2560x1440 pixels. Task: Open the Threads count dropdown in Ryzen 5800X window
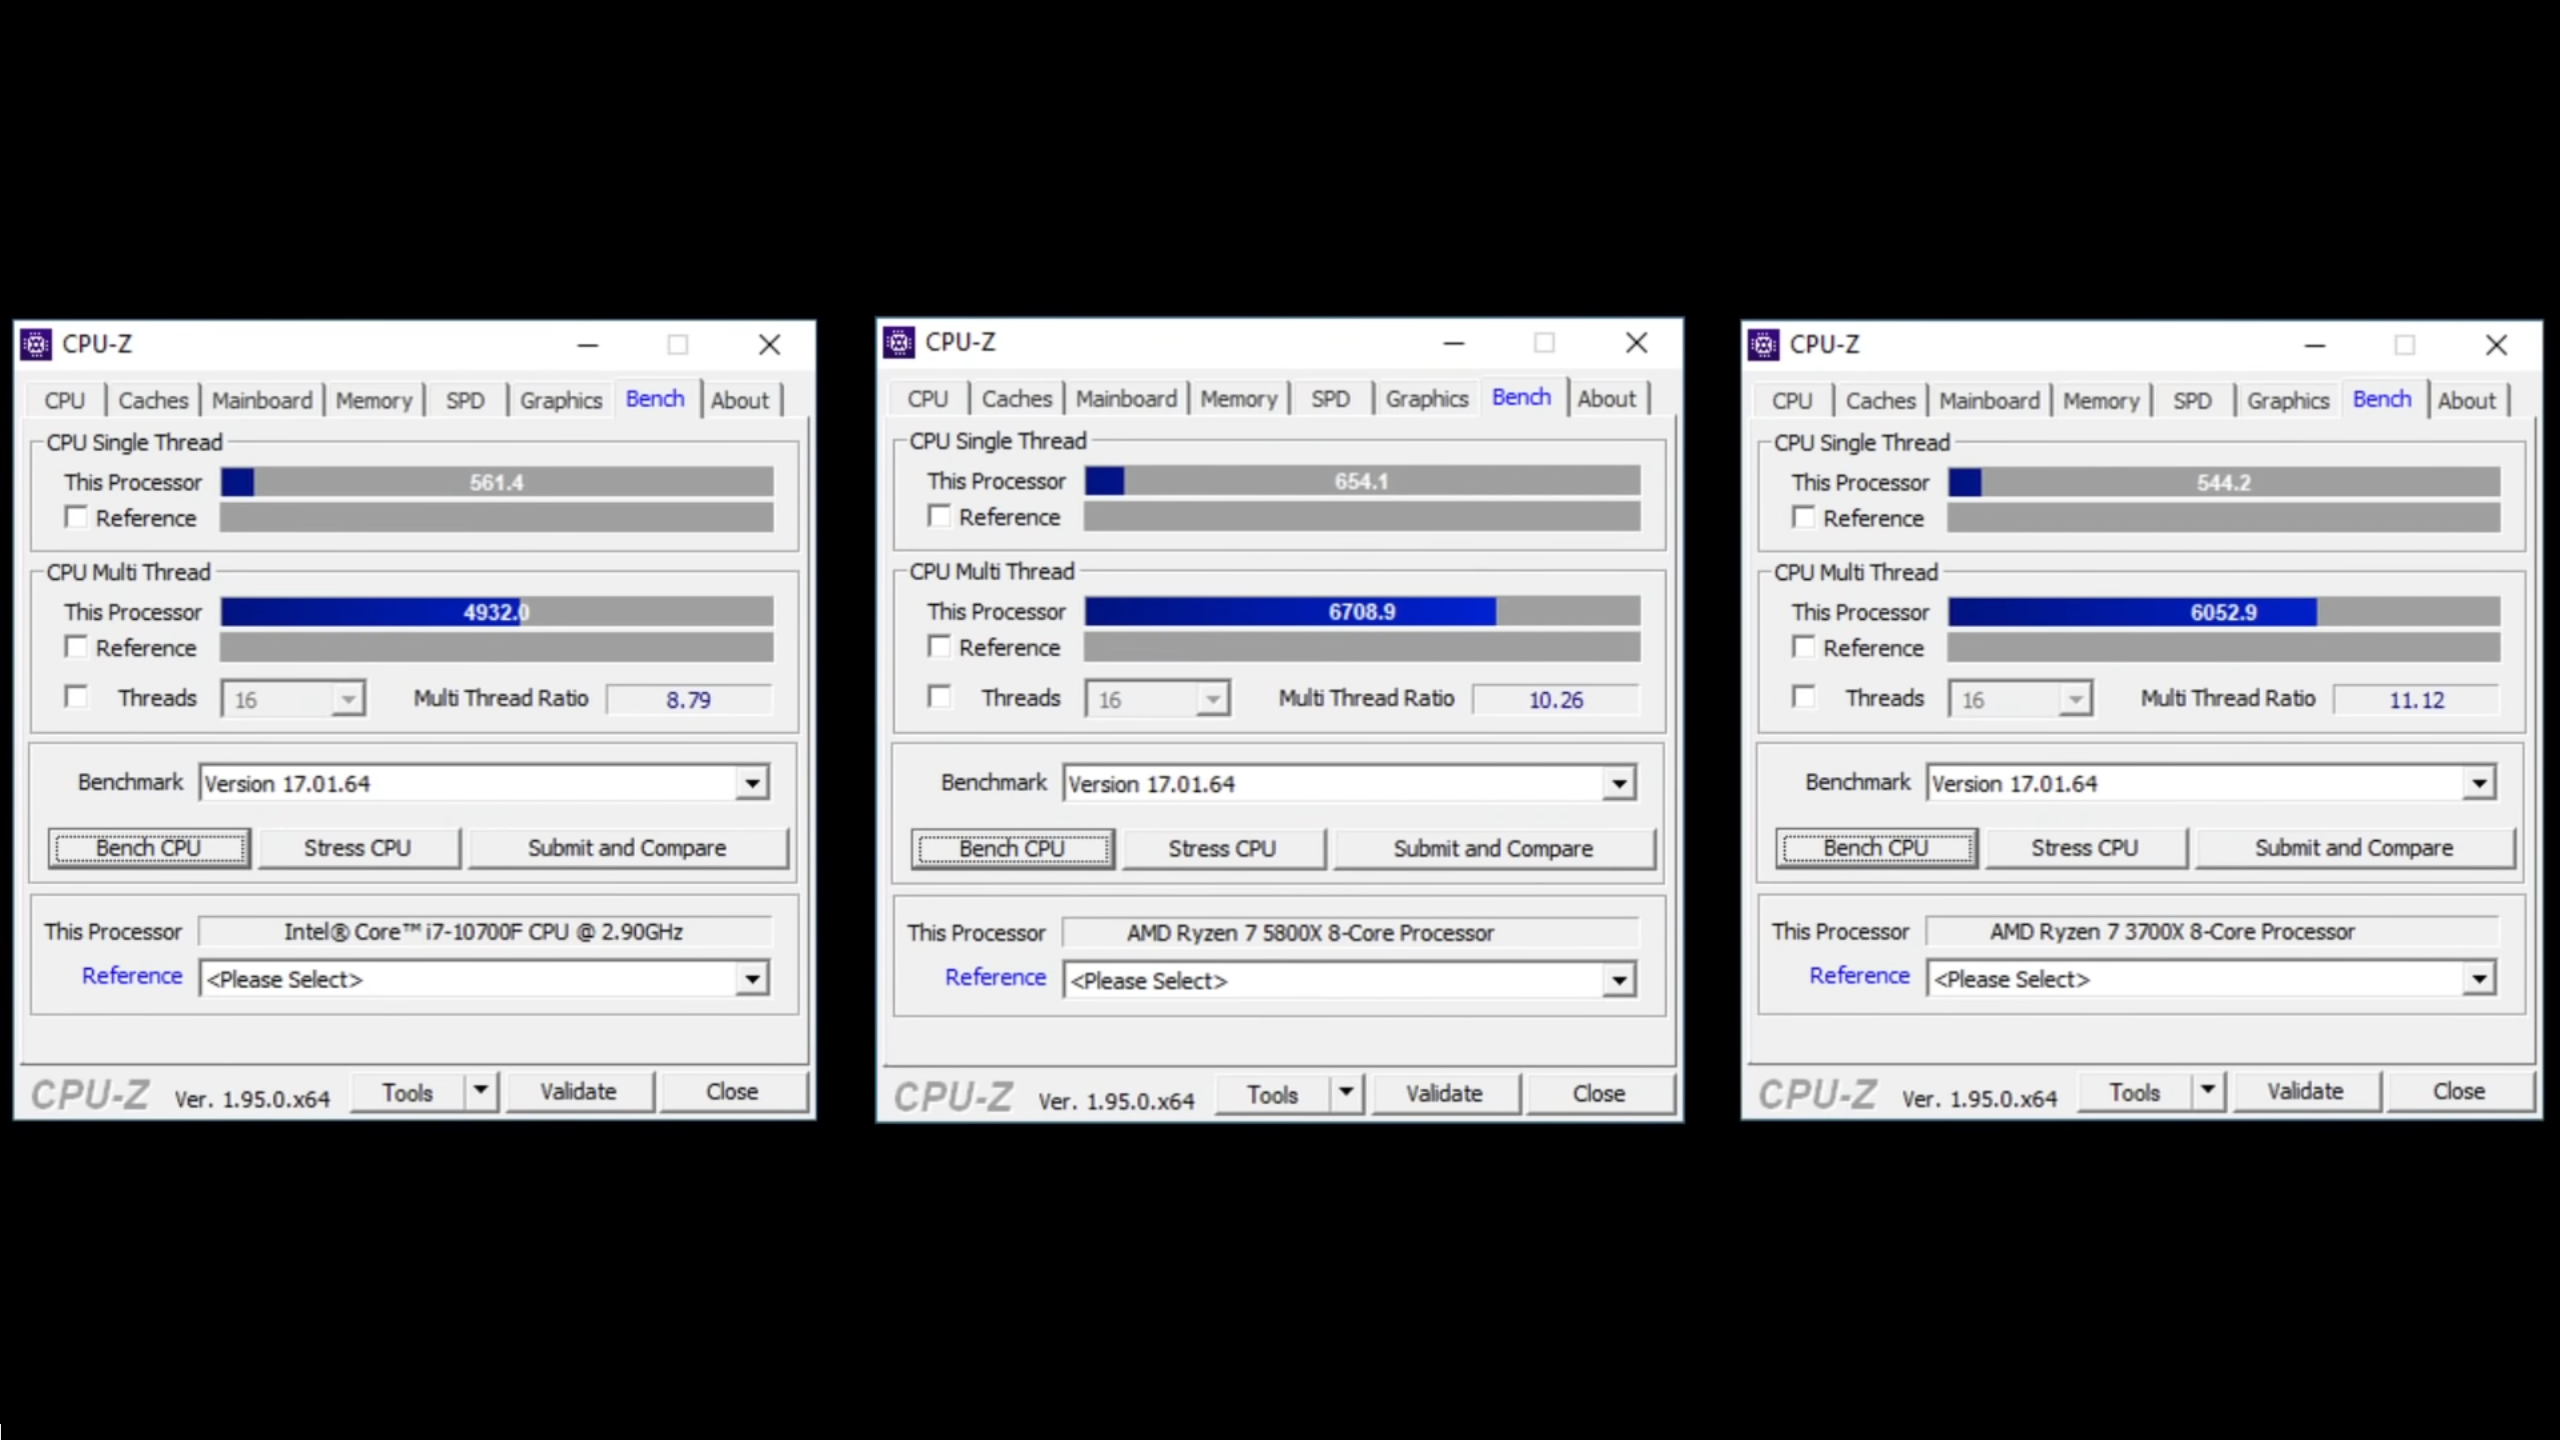pyautogui.click(x=1212, y=699)
